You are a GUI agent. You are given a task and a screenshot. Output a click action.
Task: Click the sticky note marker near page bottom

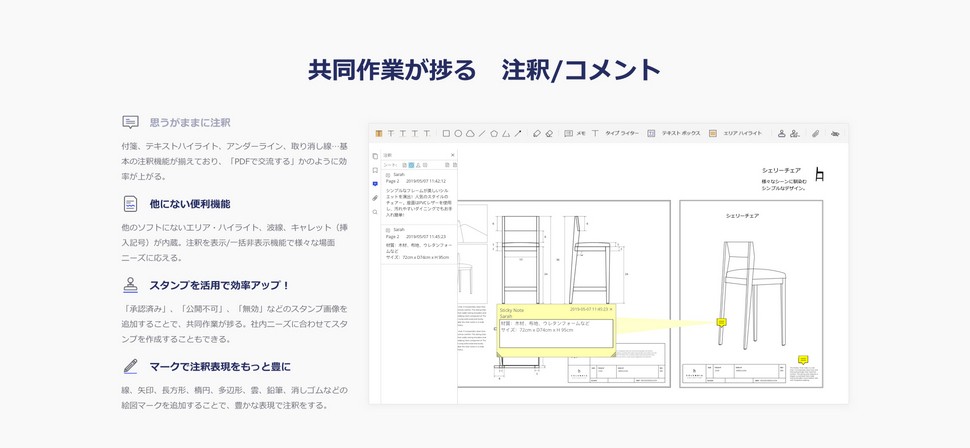tap(803, 360)
